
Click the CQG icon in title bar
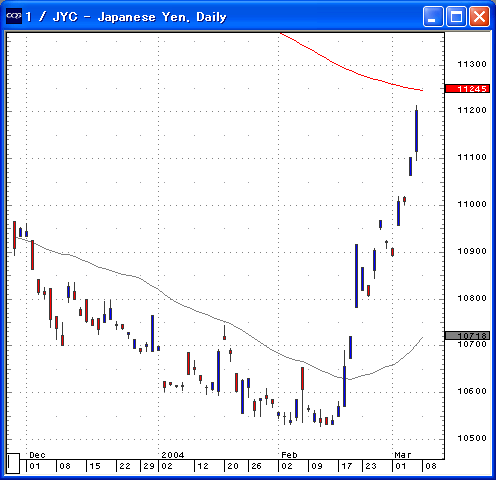pyautogui.click(x=14, y=16)
